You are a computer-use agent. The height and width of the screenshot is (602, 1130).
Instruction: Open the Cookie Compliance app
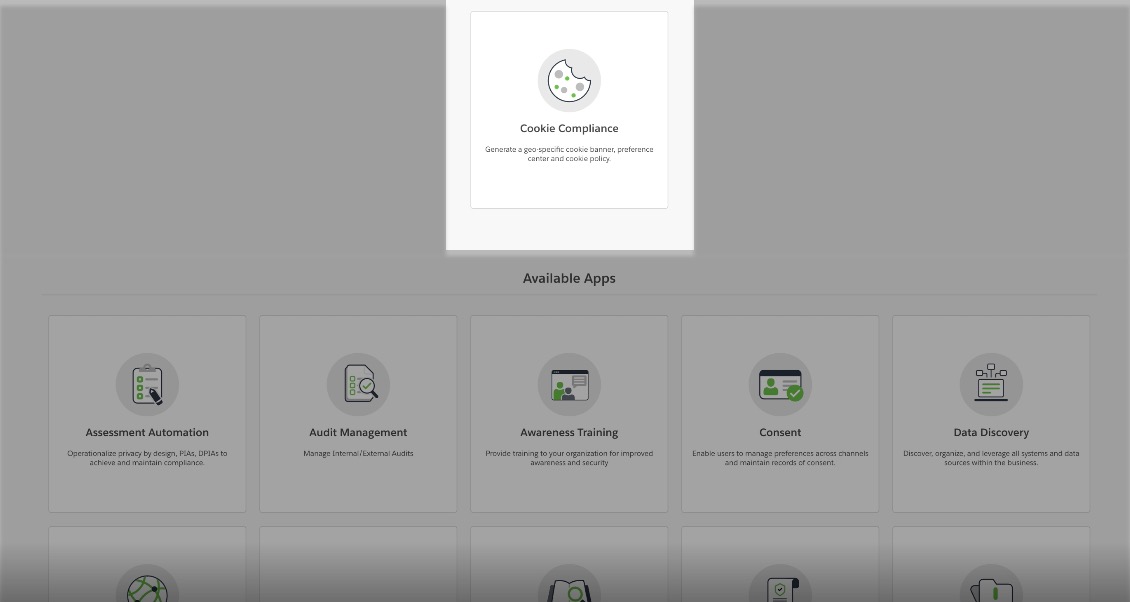(568, 110)
